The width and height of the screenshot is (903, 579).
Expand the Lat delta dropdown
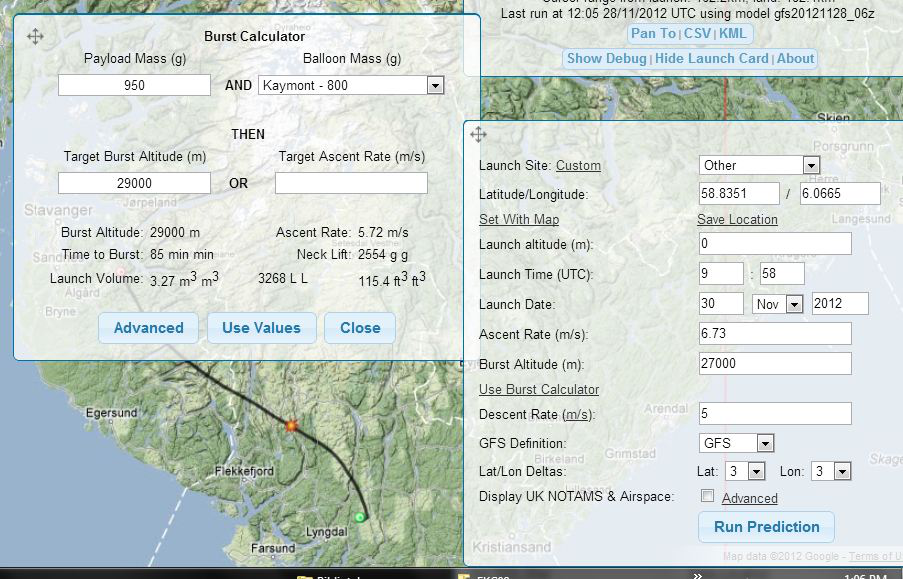pyautogui.click(x=746, y=471)
